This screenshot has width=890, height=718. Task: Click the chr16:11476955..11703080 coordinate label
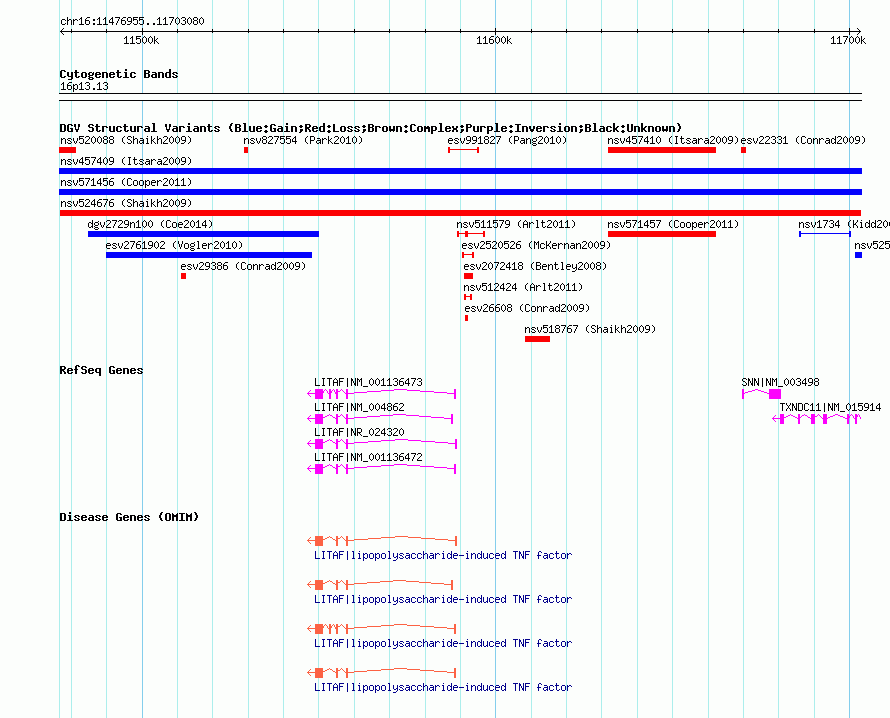point(132,21)
